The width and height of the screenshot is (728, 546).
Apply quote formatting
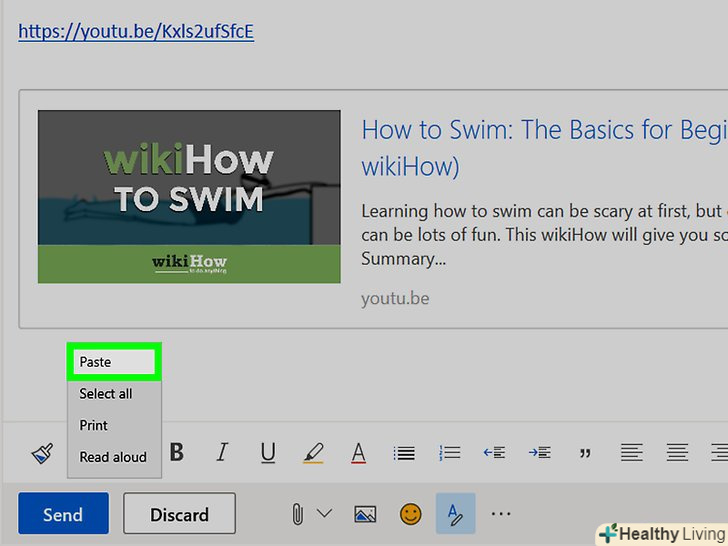tap(585, 453)
